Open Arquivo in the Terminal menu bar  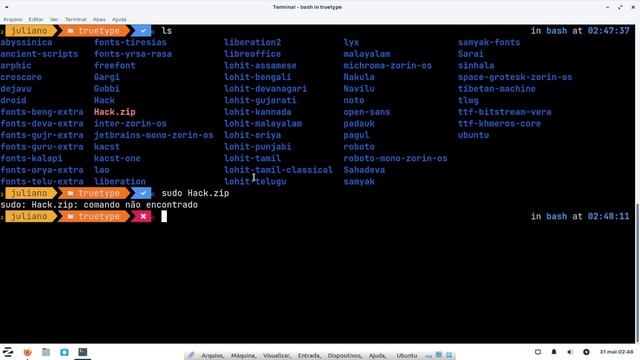point(13,19)
